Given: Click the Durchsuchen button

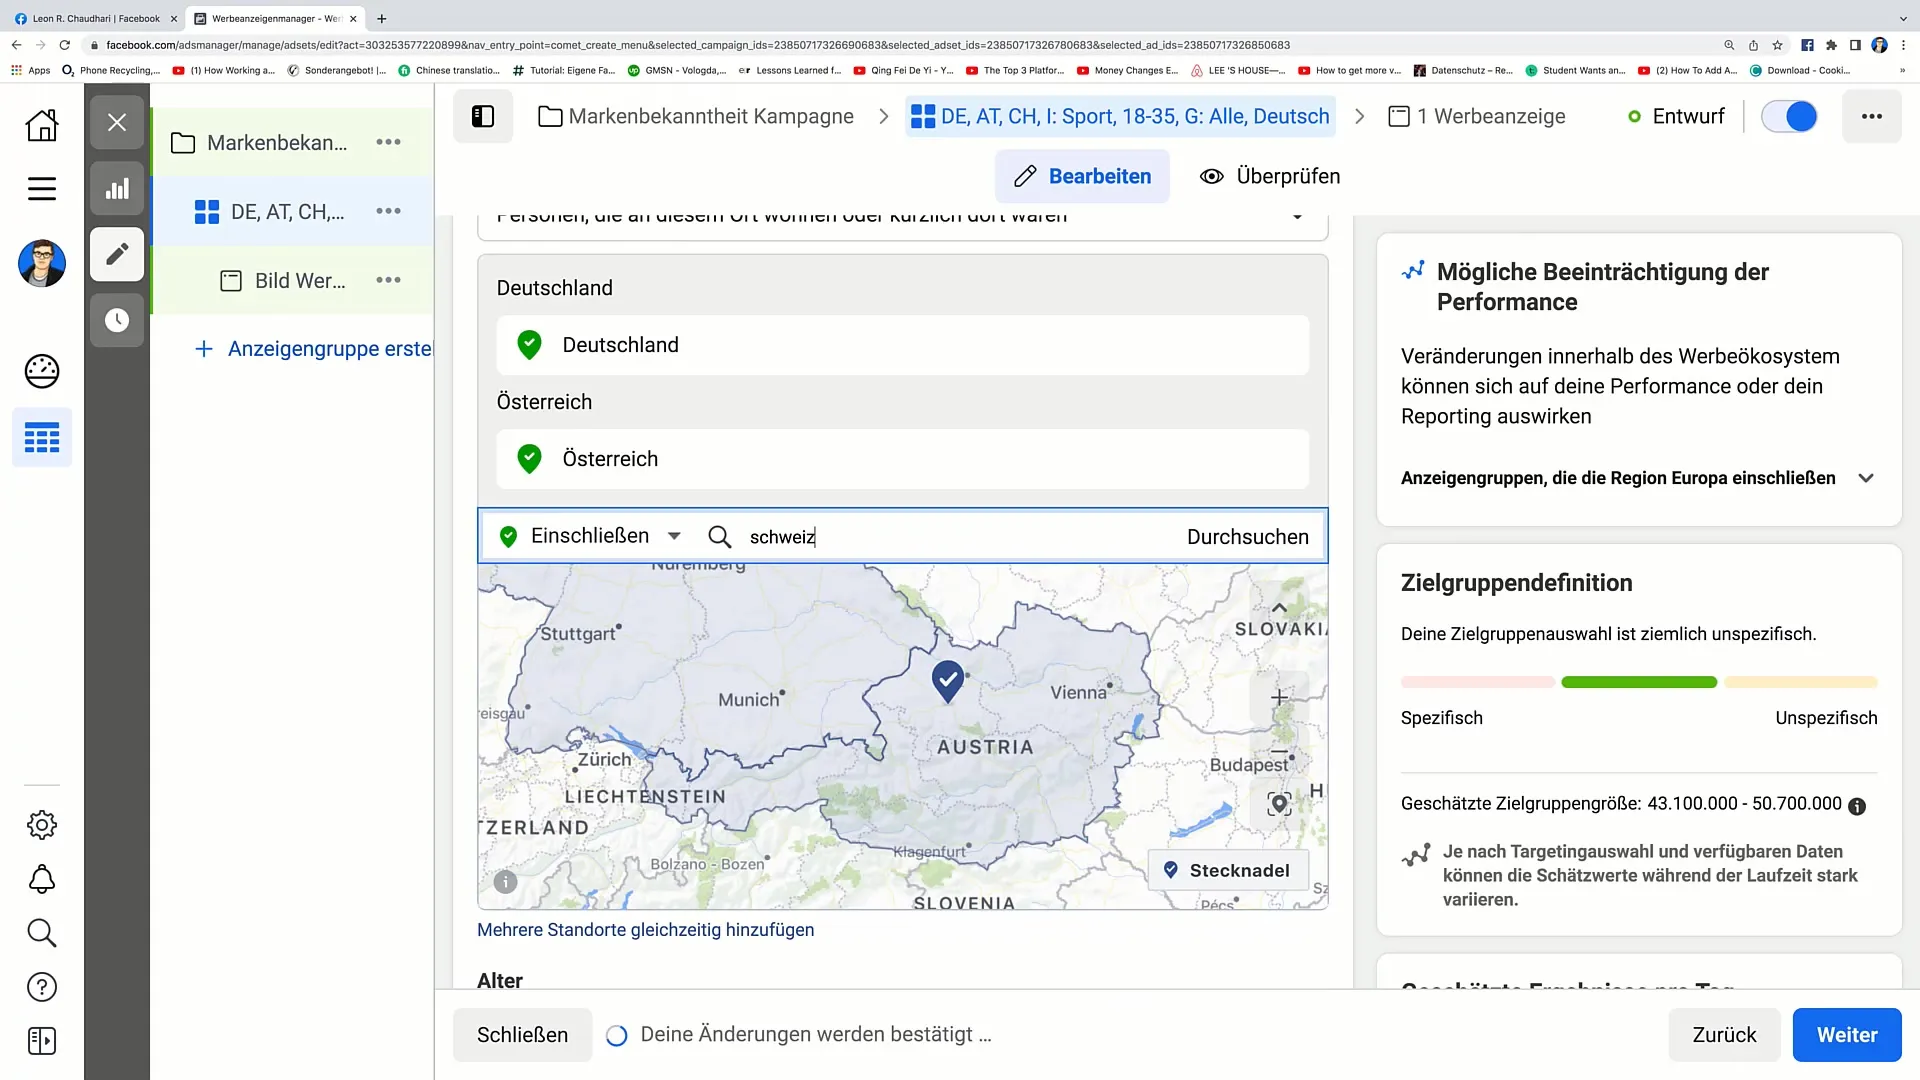Looking at the screenshot, I should coord(1247,537).
